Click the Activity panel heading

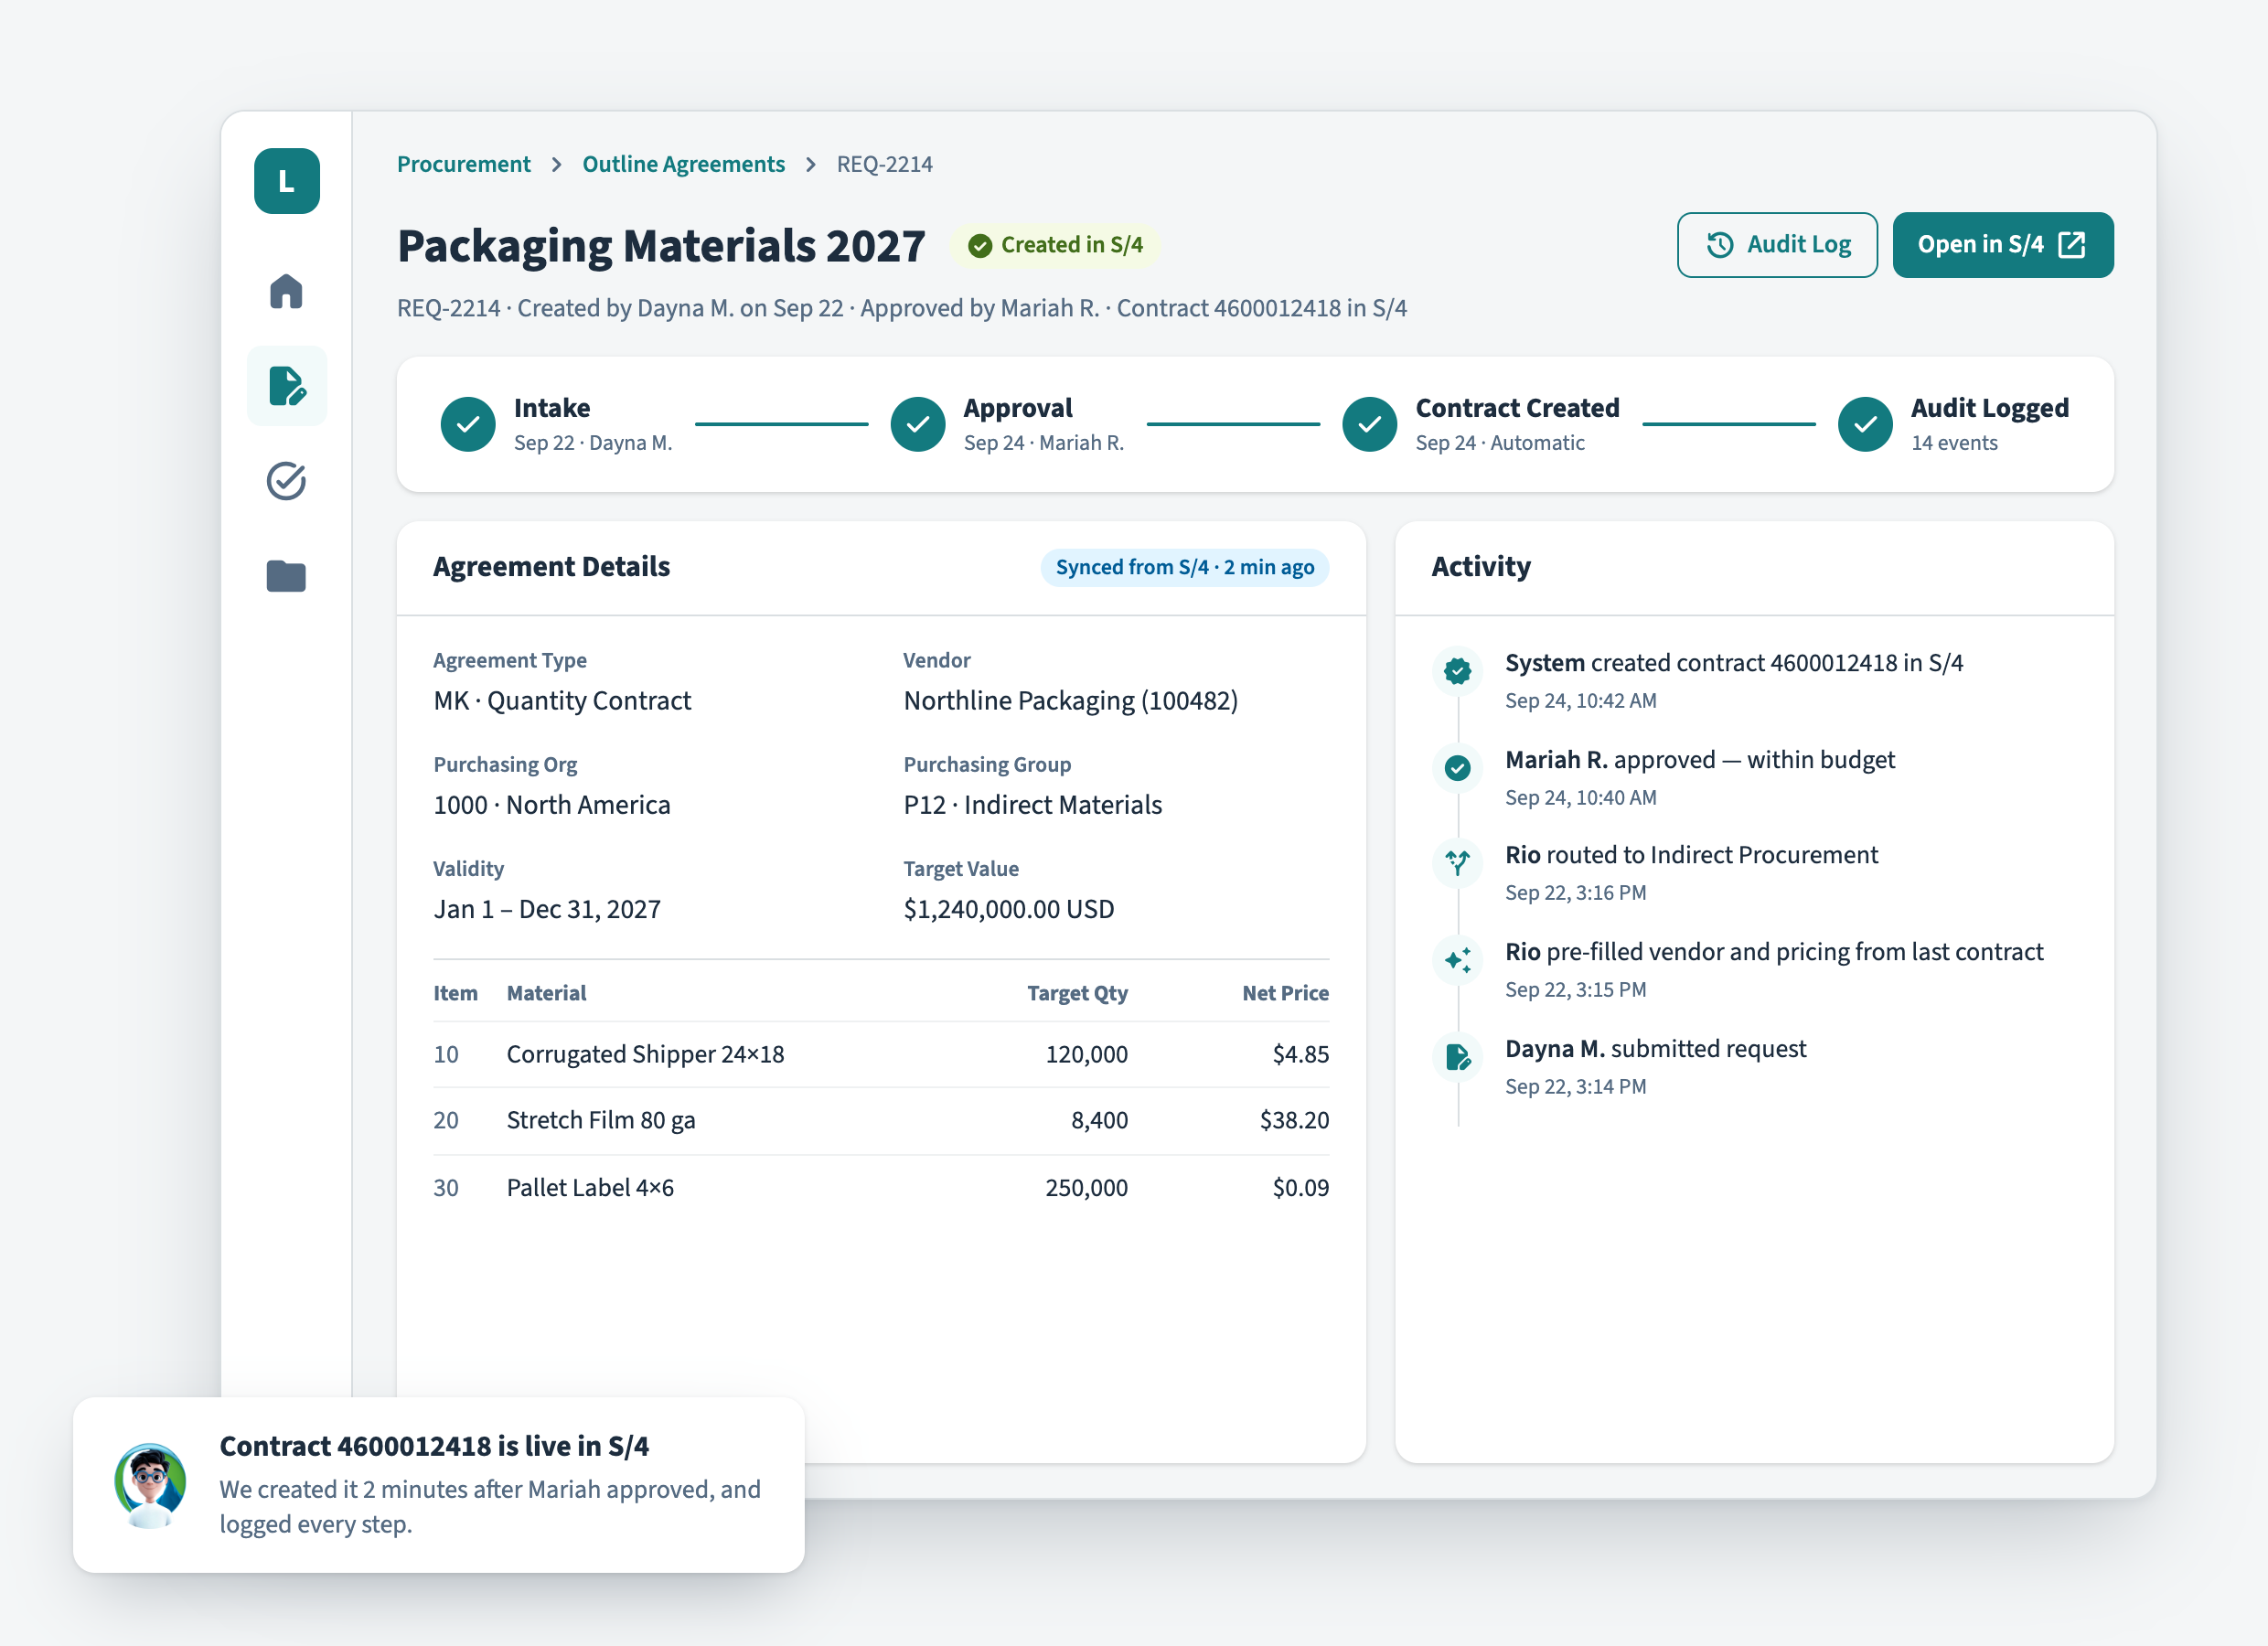pyautogui.click(x=1481, y=567)
